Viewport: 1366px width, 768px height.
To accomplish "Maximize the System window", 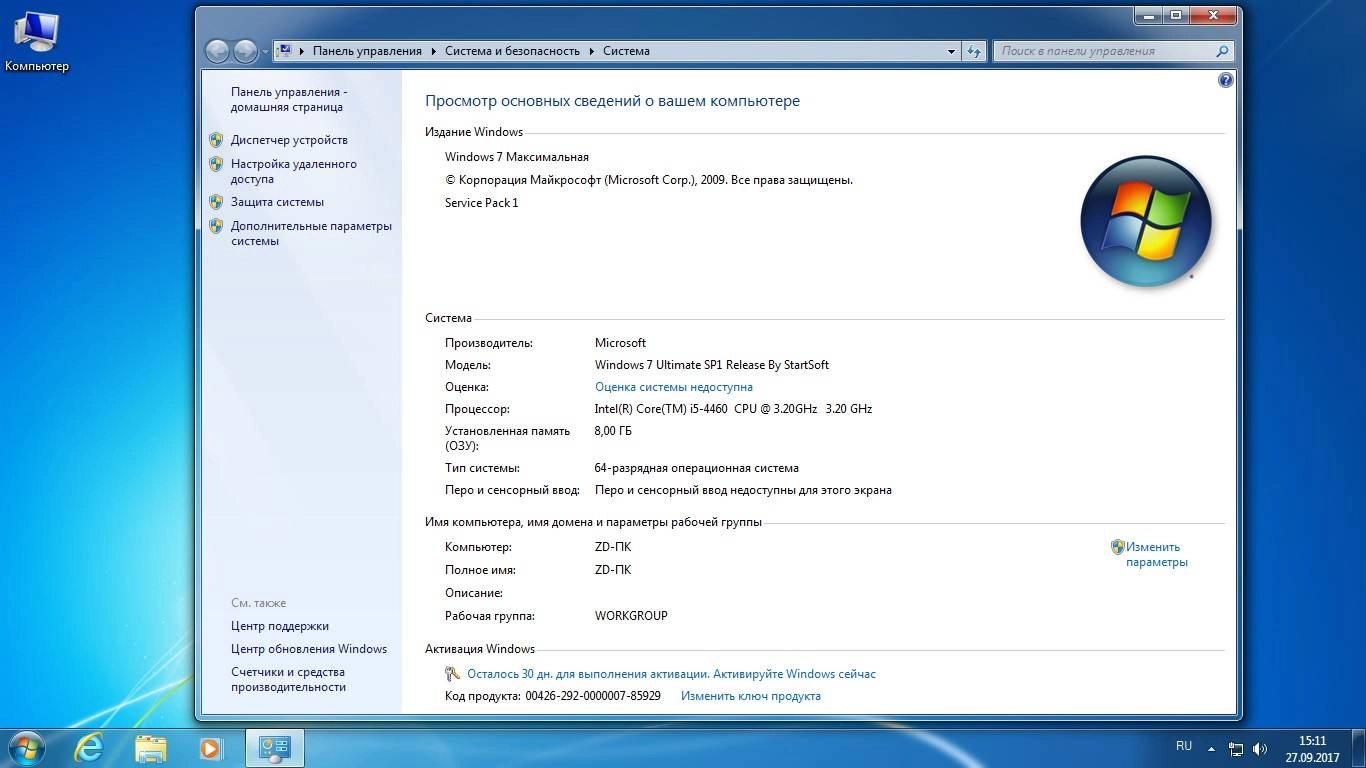I will [1176, 15].
